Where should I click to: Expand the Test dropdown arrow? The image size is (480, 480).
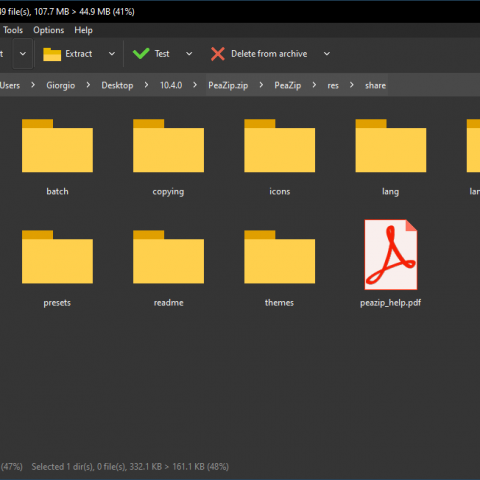(x=189, y=54)
